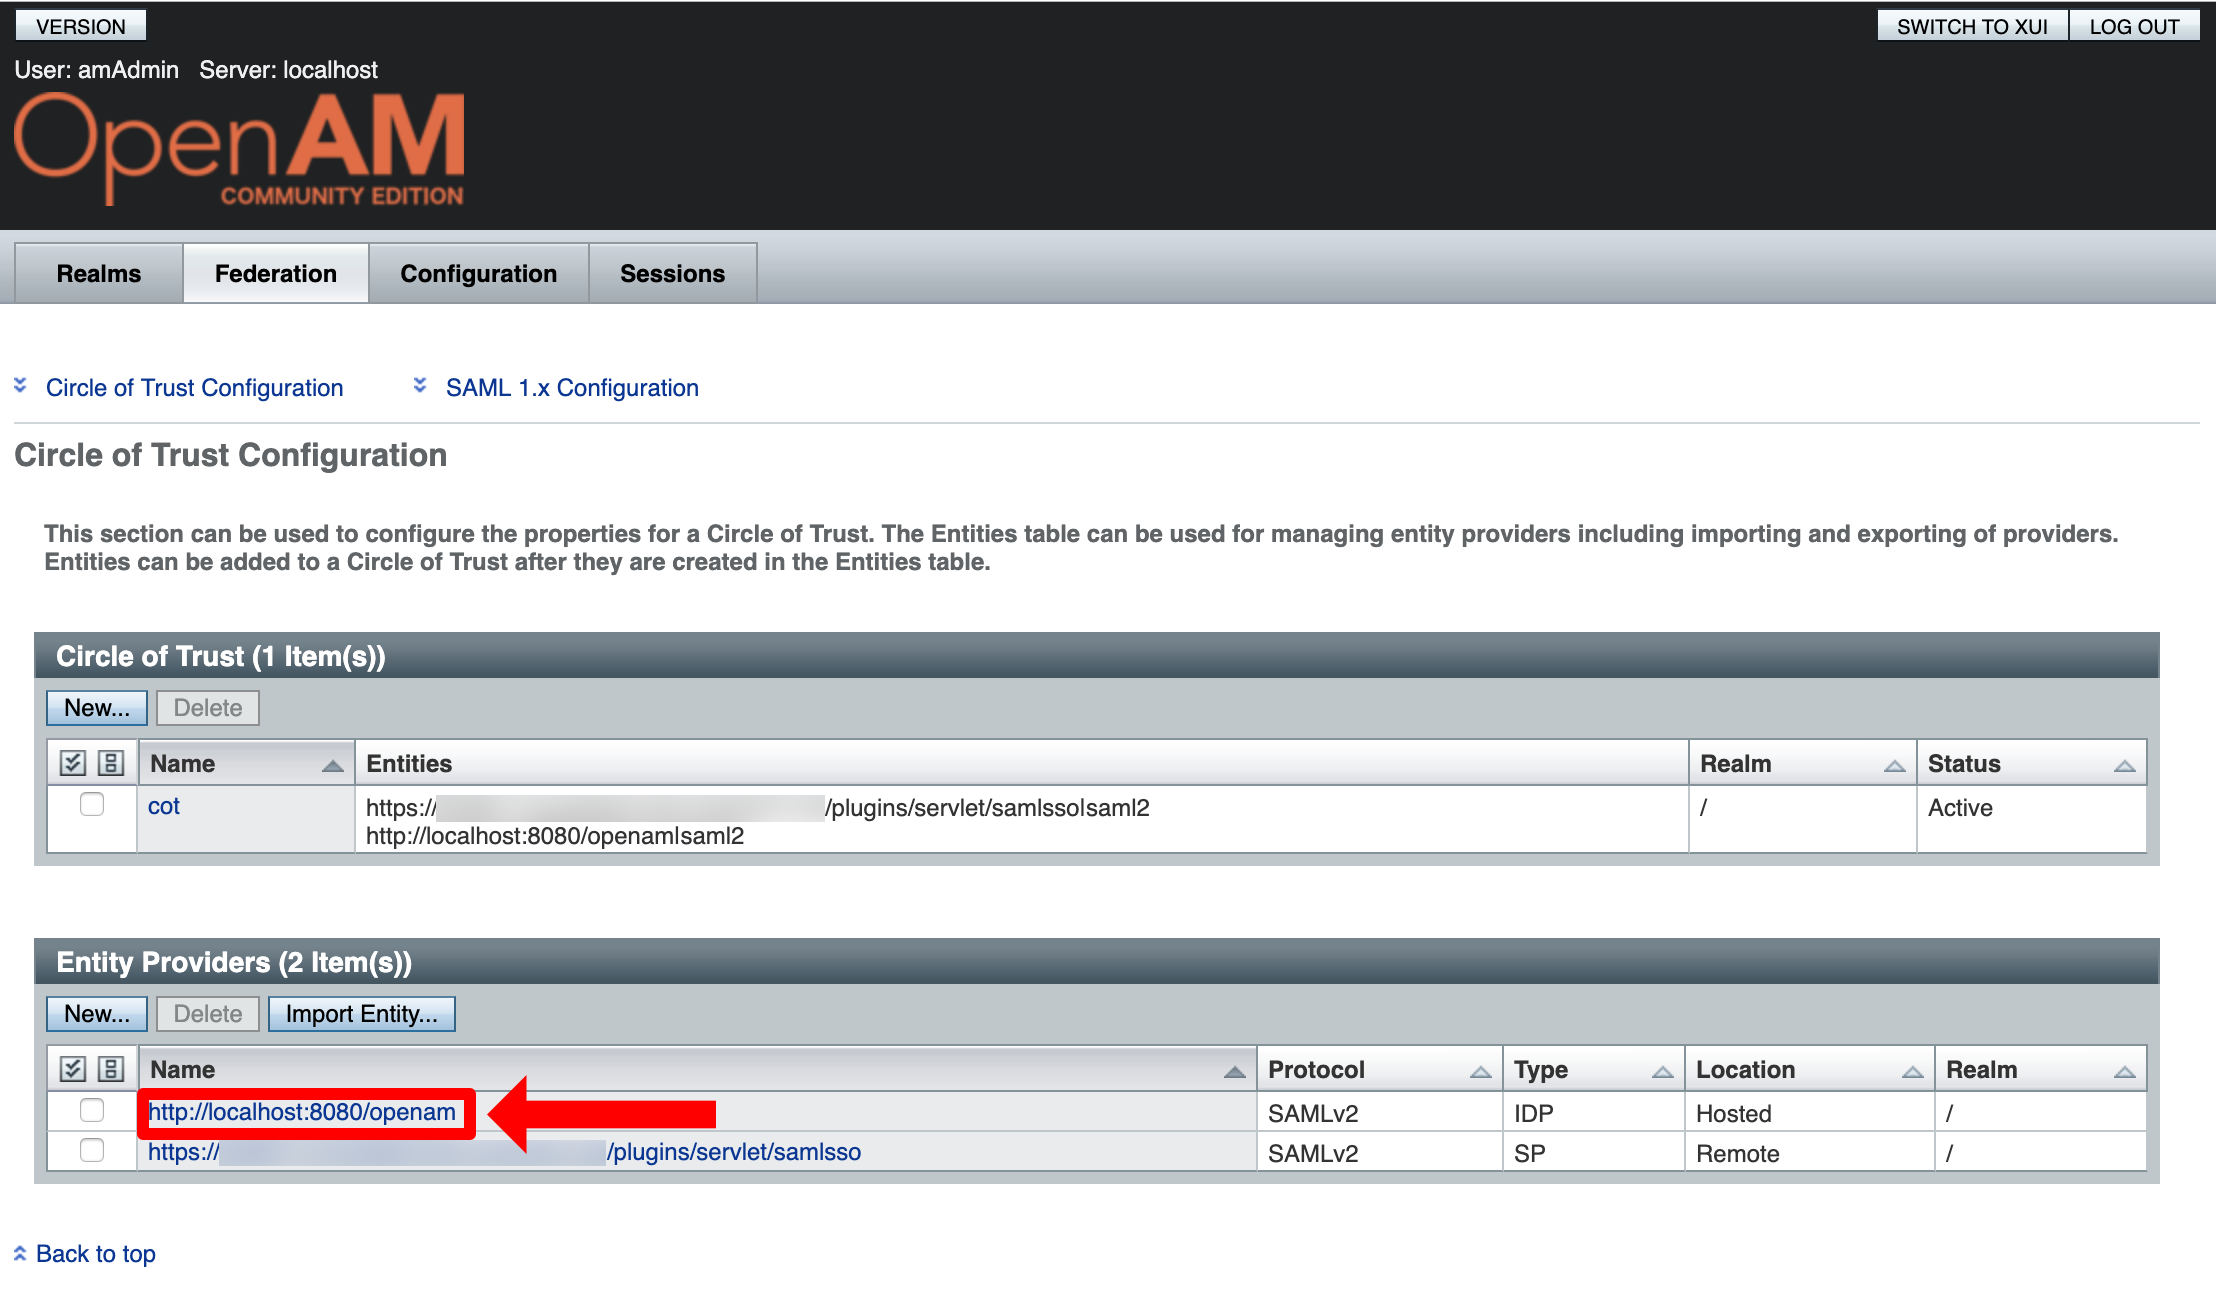
Task: Deselect all rows icon in Entity Providers table
Action: pos(111,1070)
